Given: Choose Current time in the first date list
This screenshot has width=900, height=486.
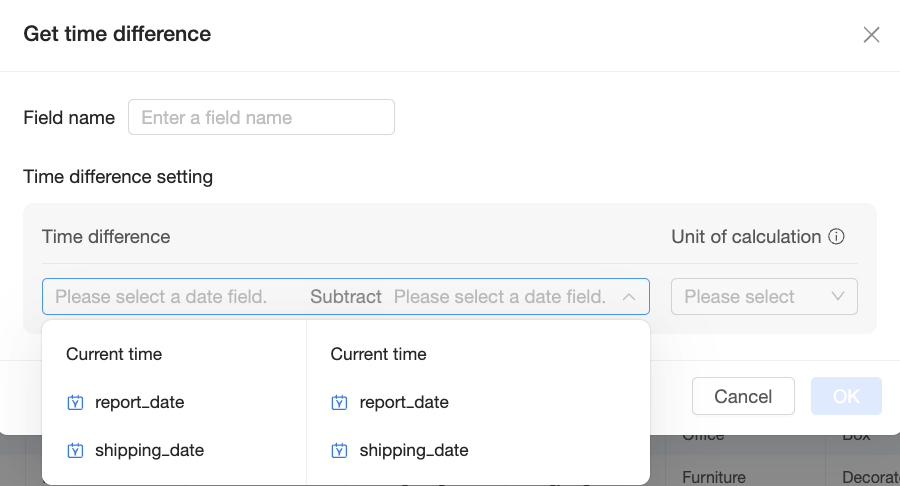Looking at the screenshot, I should [114, 354].
